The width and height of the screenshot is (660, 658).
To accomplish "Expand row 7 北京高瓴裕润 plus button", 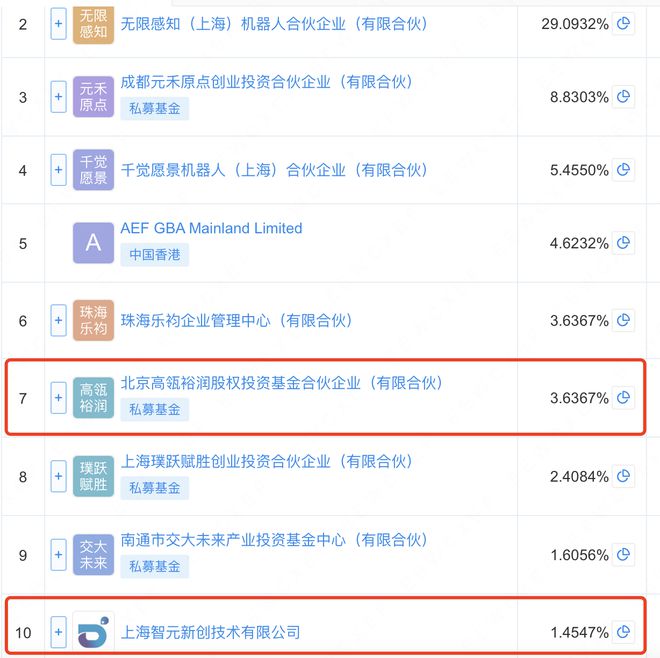I will pos(59,398).
